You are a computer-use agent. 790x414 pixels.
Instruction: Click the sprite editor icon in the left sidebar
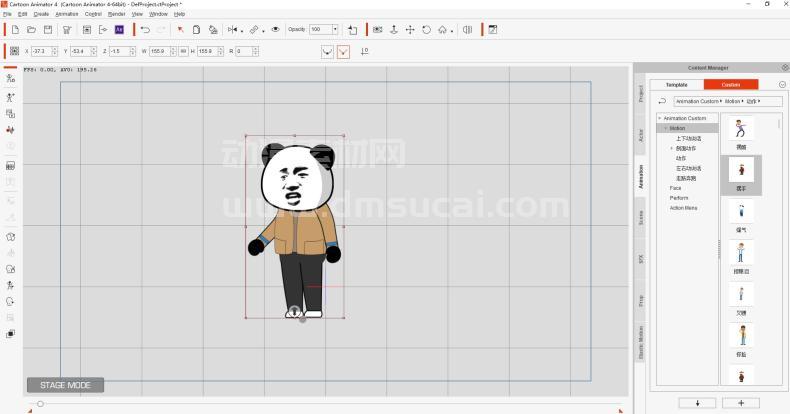click(x=10, y=166)
